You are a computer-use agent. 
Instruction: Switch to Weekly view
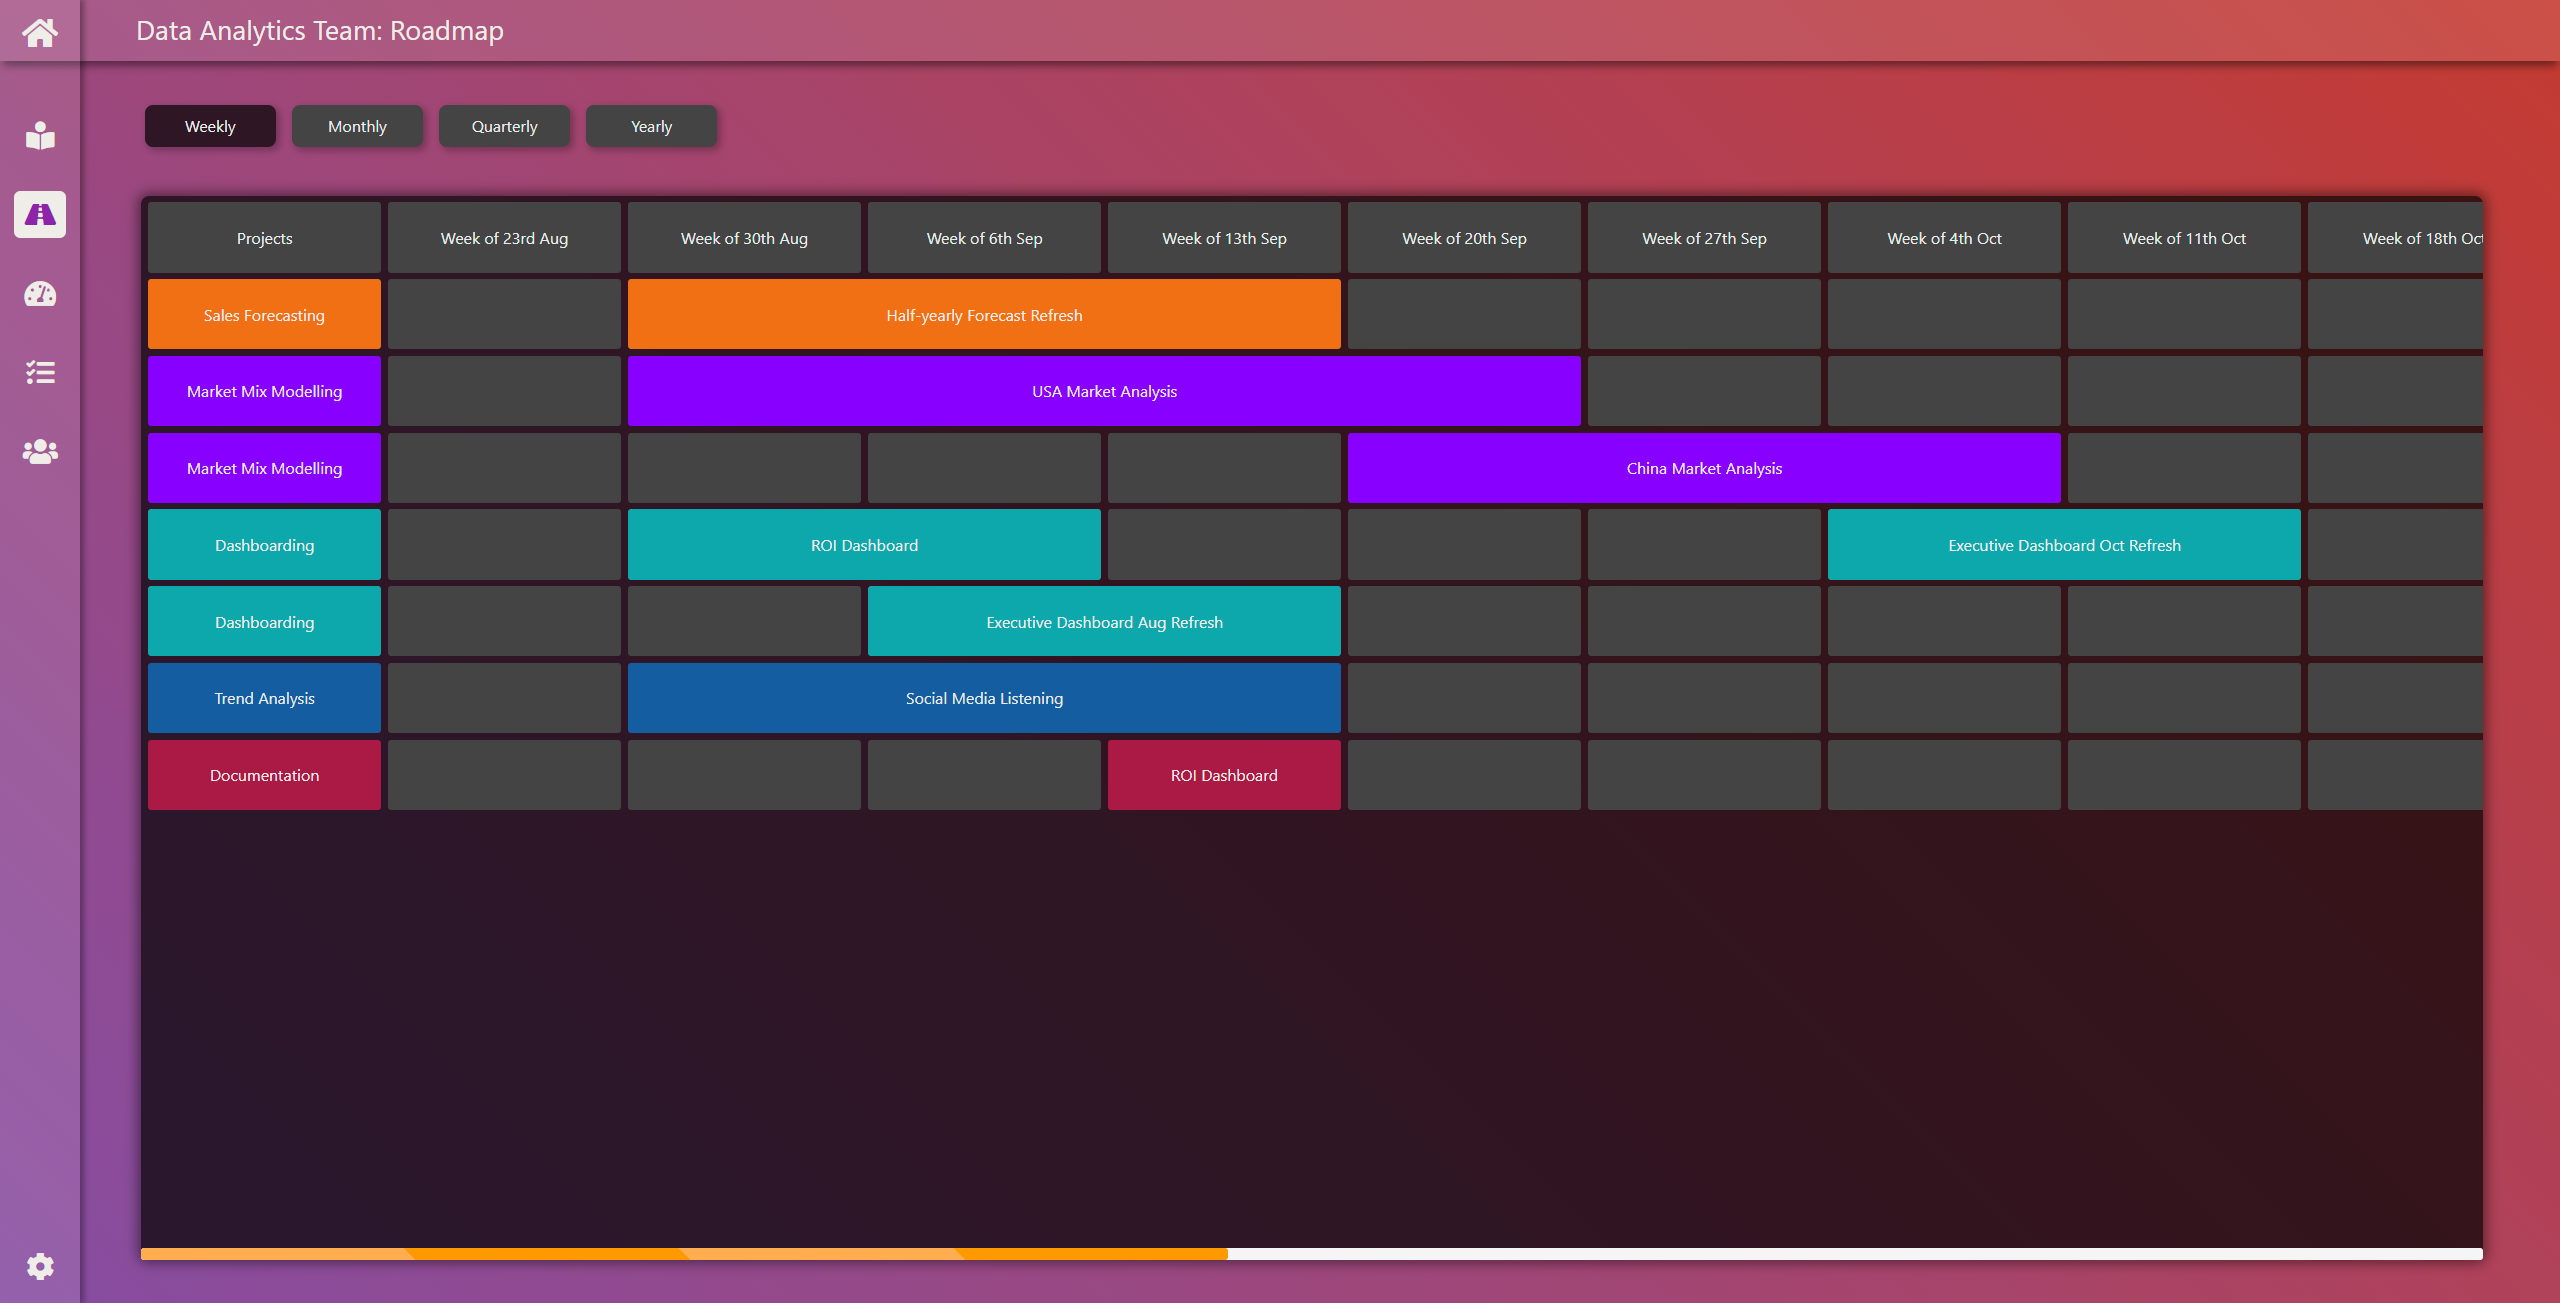coord(210,126)
